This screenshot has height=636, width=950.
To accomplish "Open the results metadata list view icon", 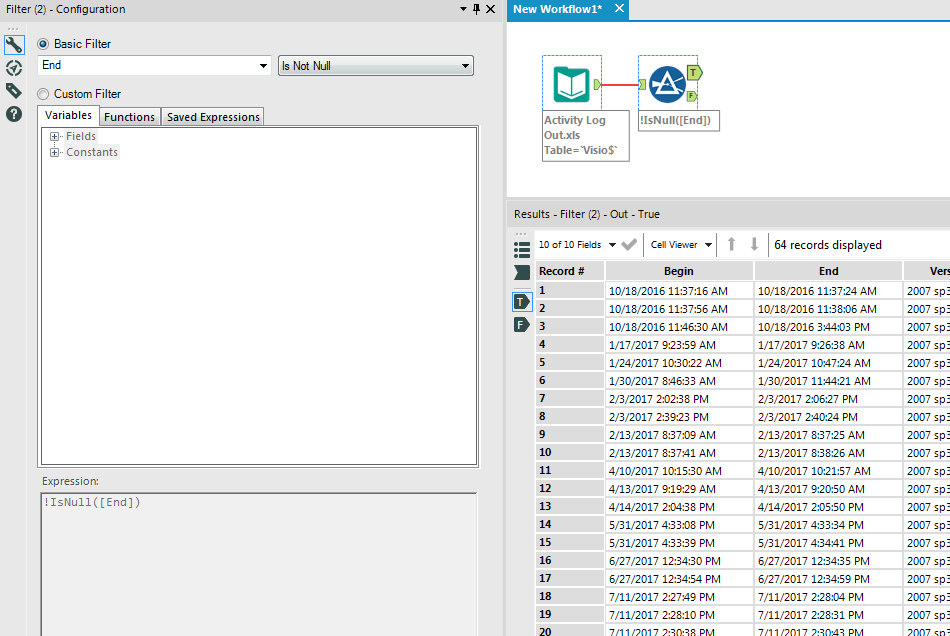I will [x=522, y=250].
